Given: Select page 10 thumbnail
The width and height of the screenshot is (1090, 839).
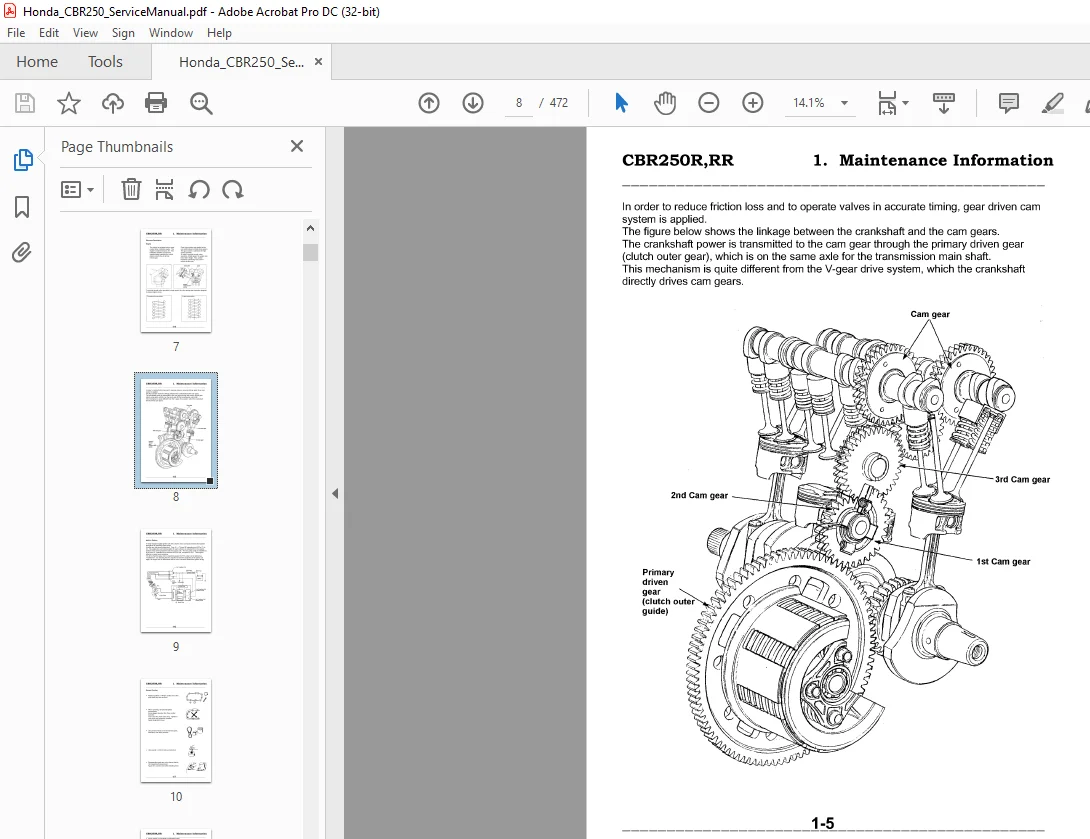Looking at the screenshot, I should (176, 731).
